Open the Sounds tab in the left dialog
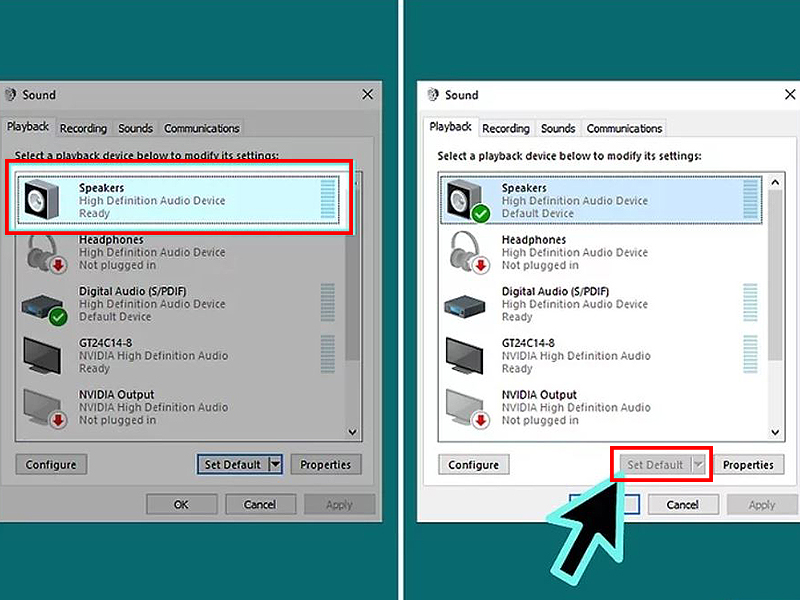 [x=135, y=128]
